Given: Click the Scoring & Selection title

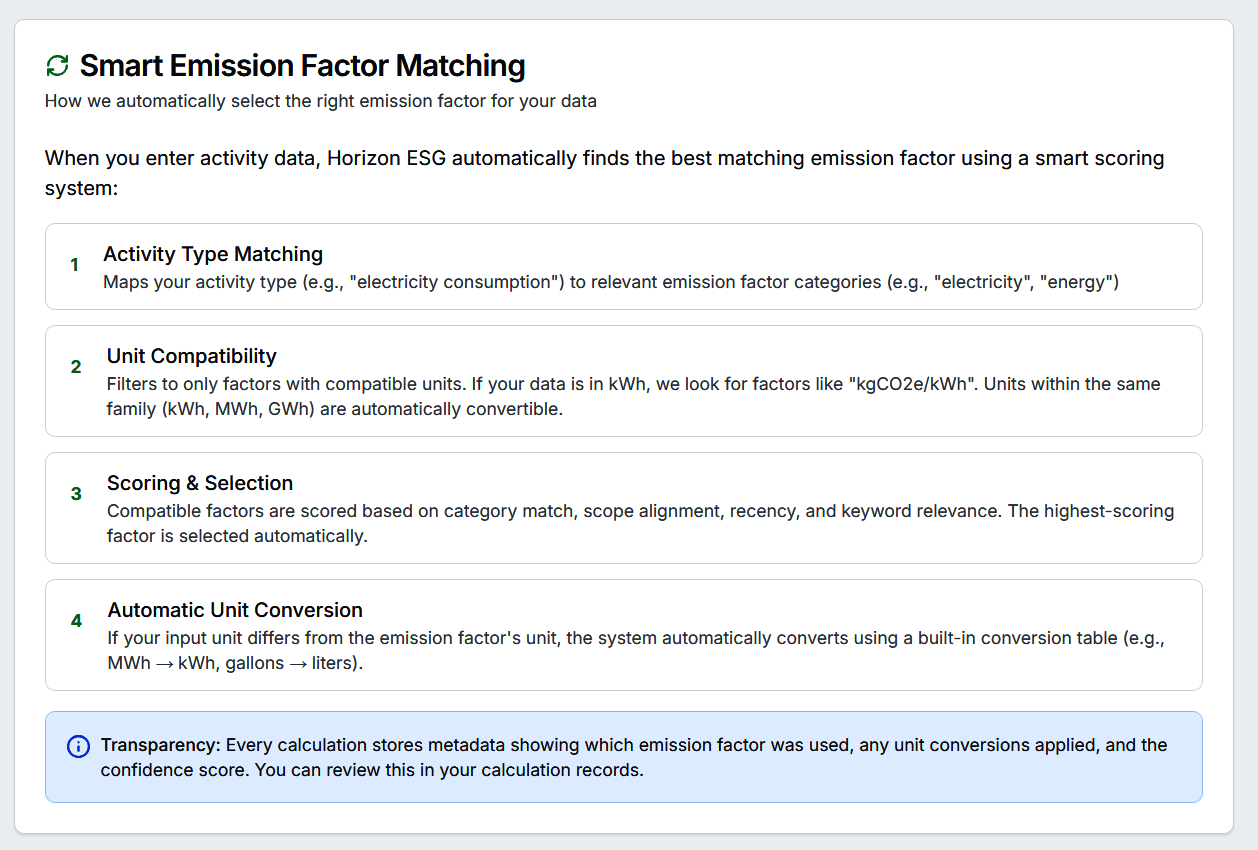Looking at the screenshot, I should 200,483.
